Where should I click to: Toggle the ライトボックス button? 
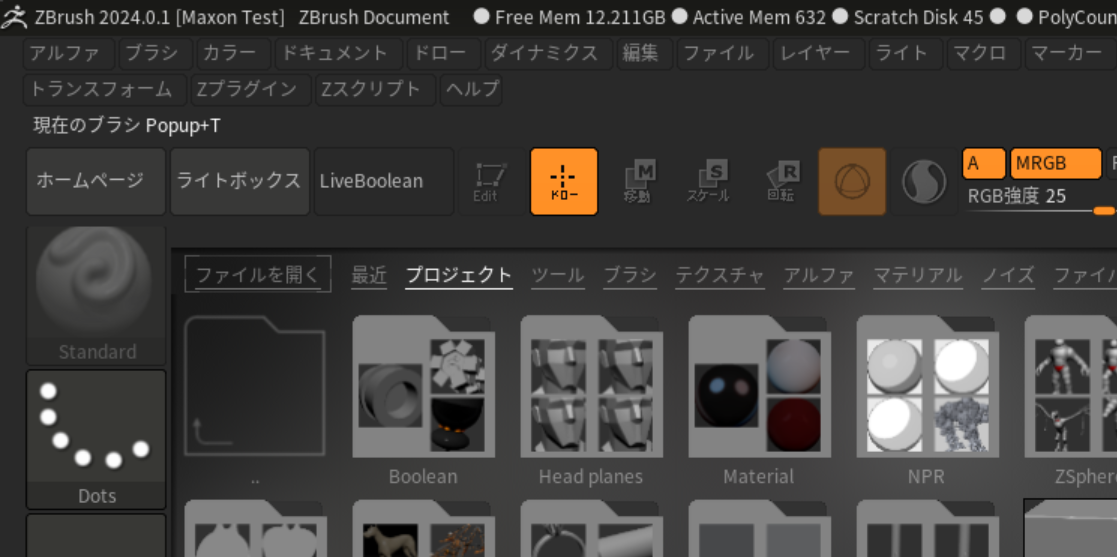240,182
